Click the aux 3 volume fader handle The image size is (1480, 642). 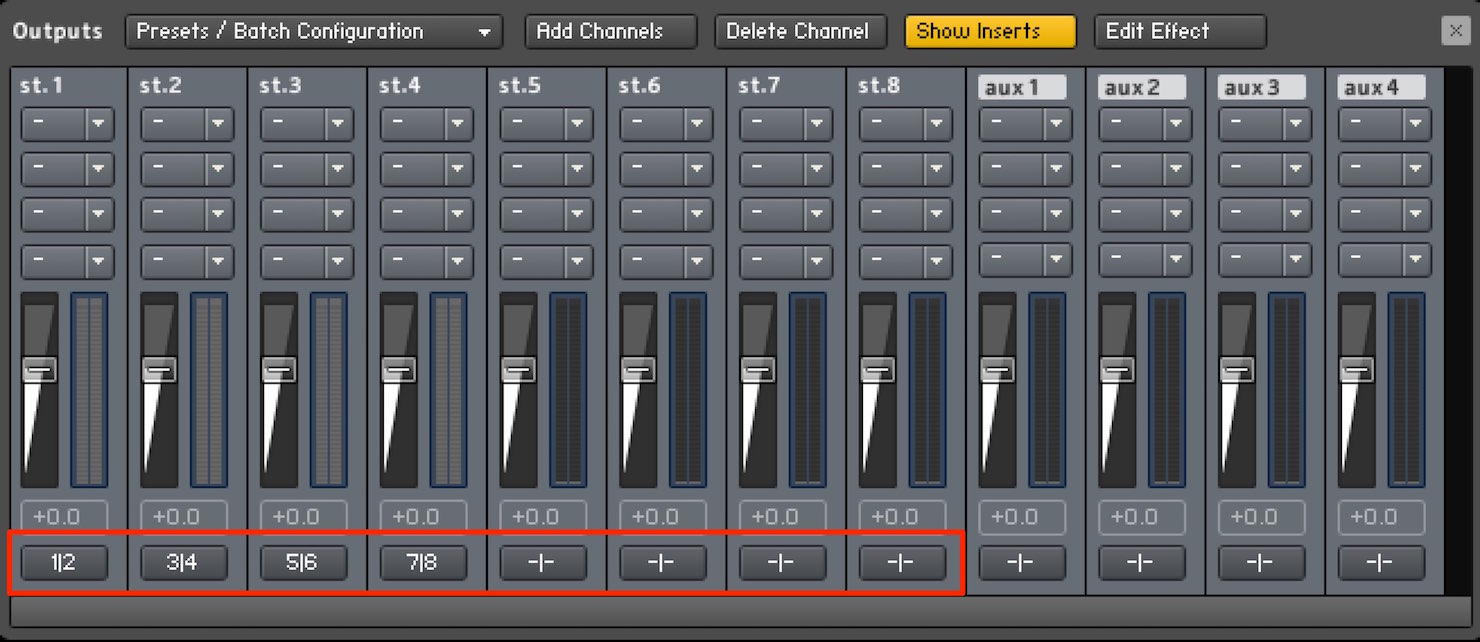pyautogui.click(x=1237, y=370)
